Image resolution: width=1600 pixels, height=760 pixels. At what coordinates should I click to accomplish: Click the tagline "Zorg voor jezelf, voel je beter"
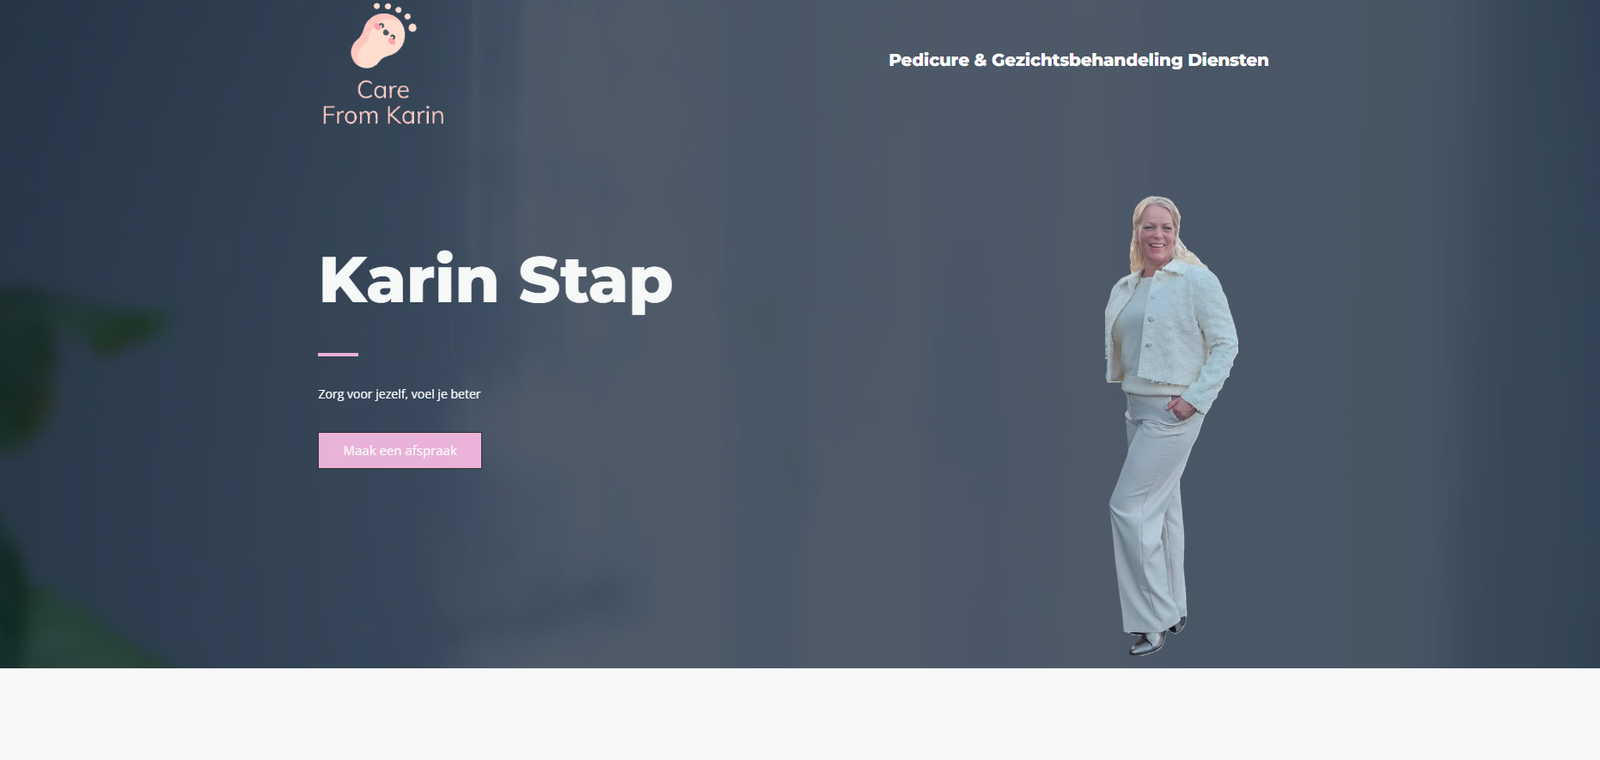click(x=399, y=394)
